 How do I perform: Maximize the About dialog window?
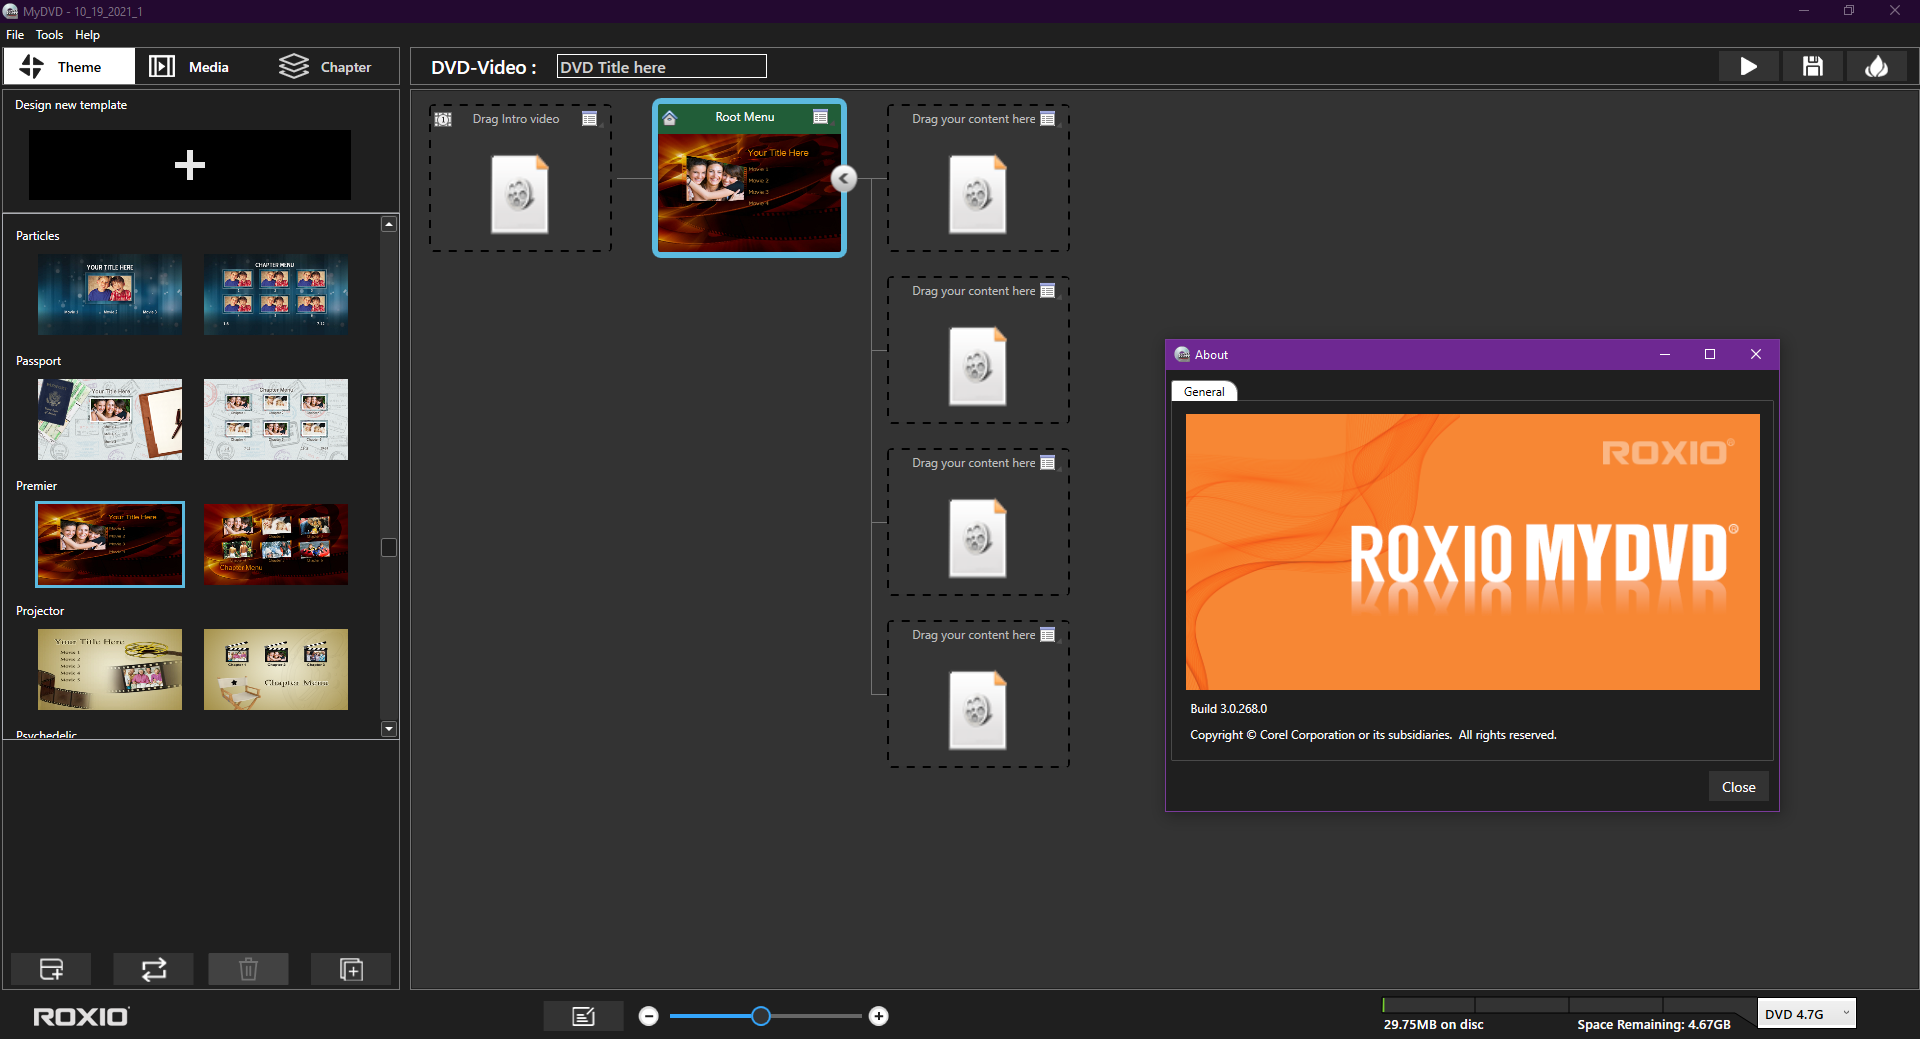click(1710, 354)
